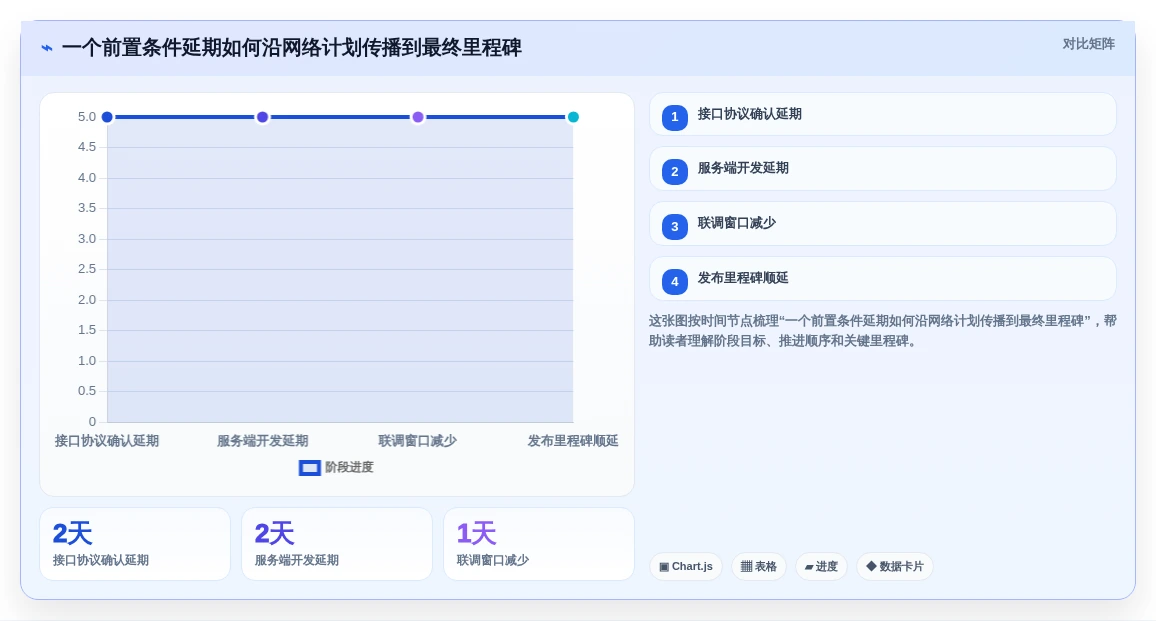The height and width of the screenshot is (621, 1156).
Task: Click the 表格 tag
Action: [x=759, y=566]
